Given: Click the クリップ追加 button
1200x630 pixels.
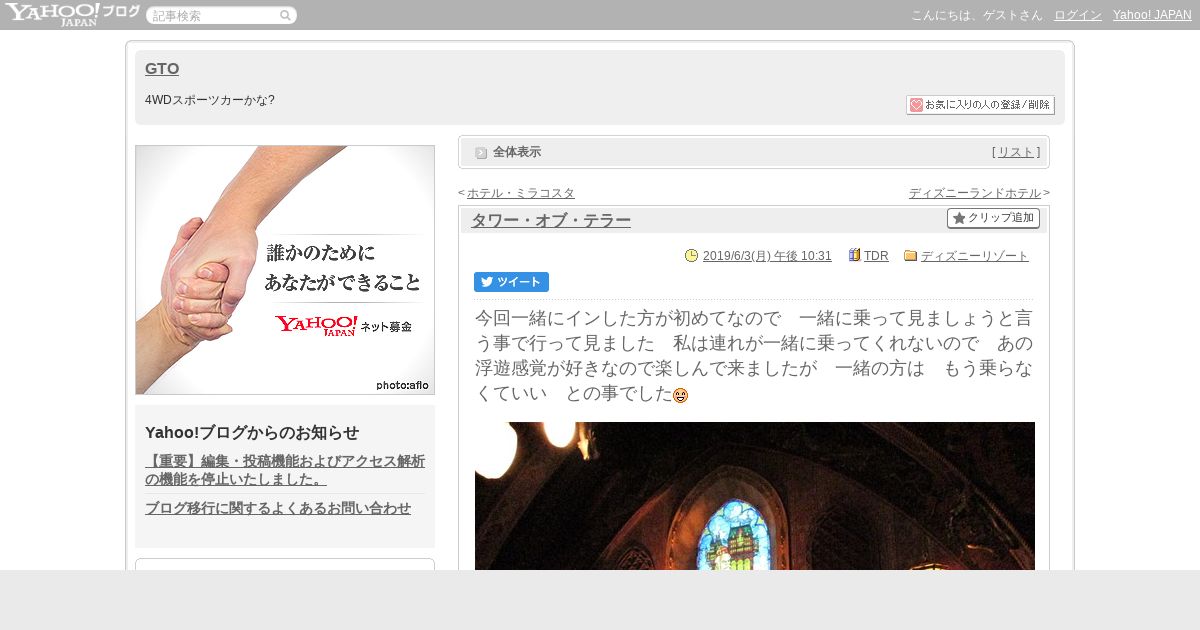Looking at the screenshot, I should (x=993, y=218).
